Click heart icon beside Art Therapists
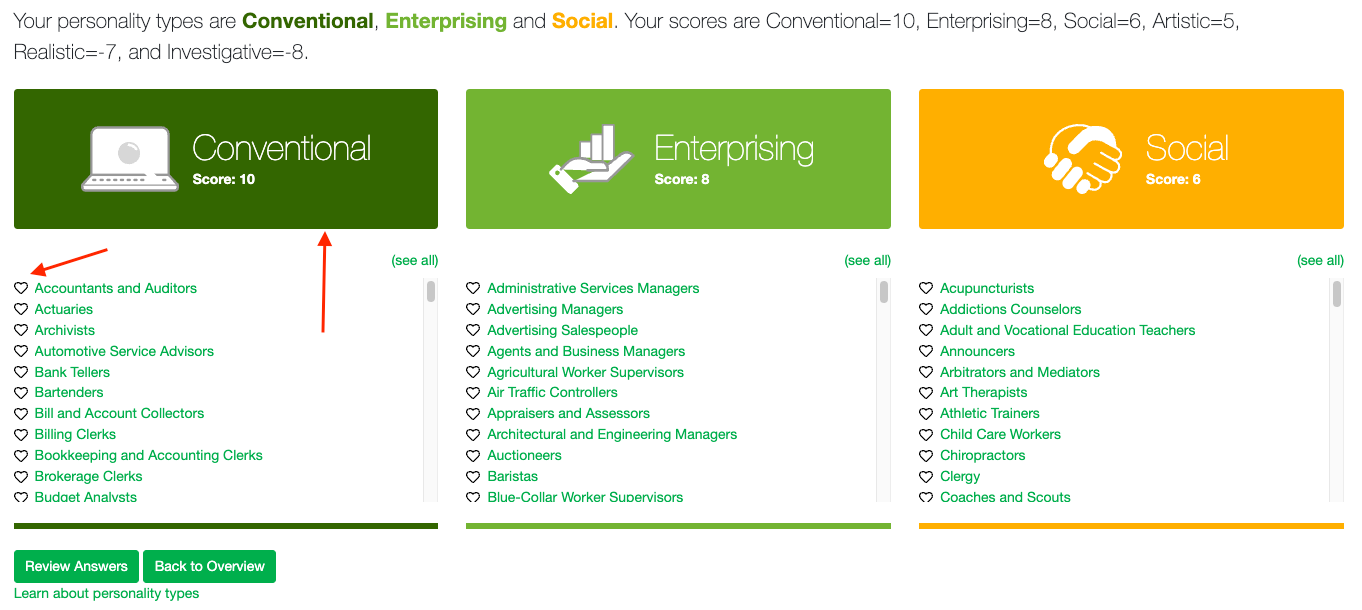This screenshot has height=610, width=1362. click(926, 392)
